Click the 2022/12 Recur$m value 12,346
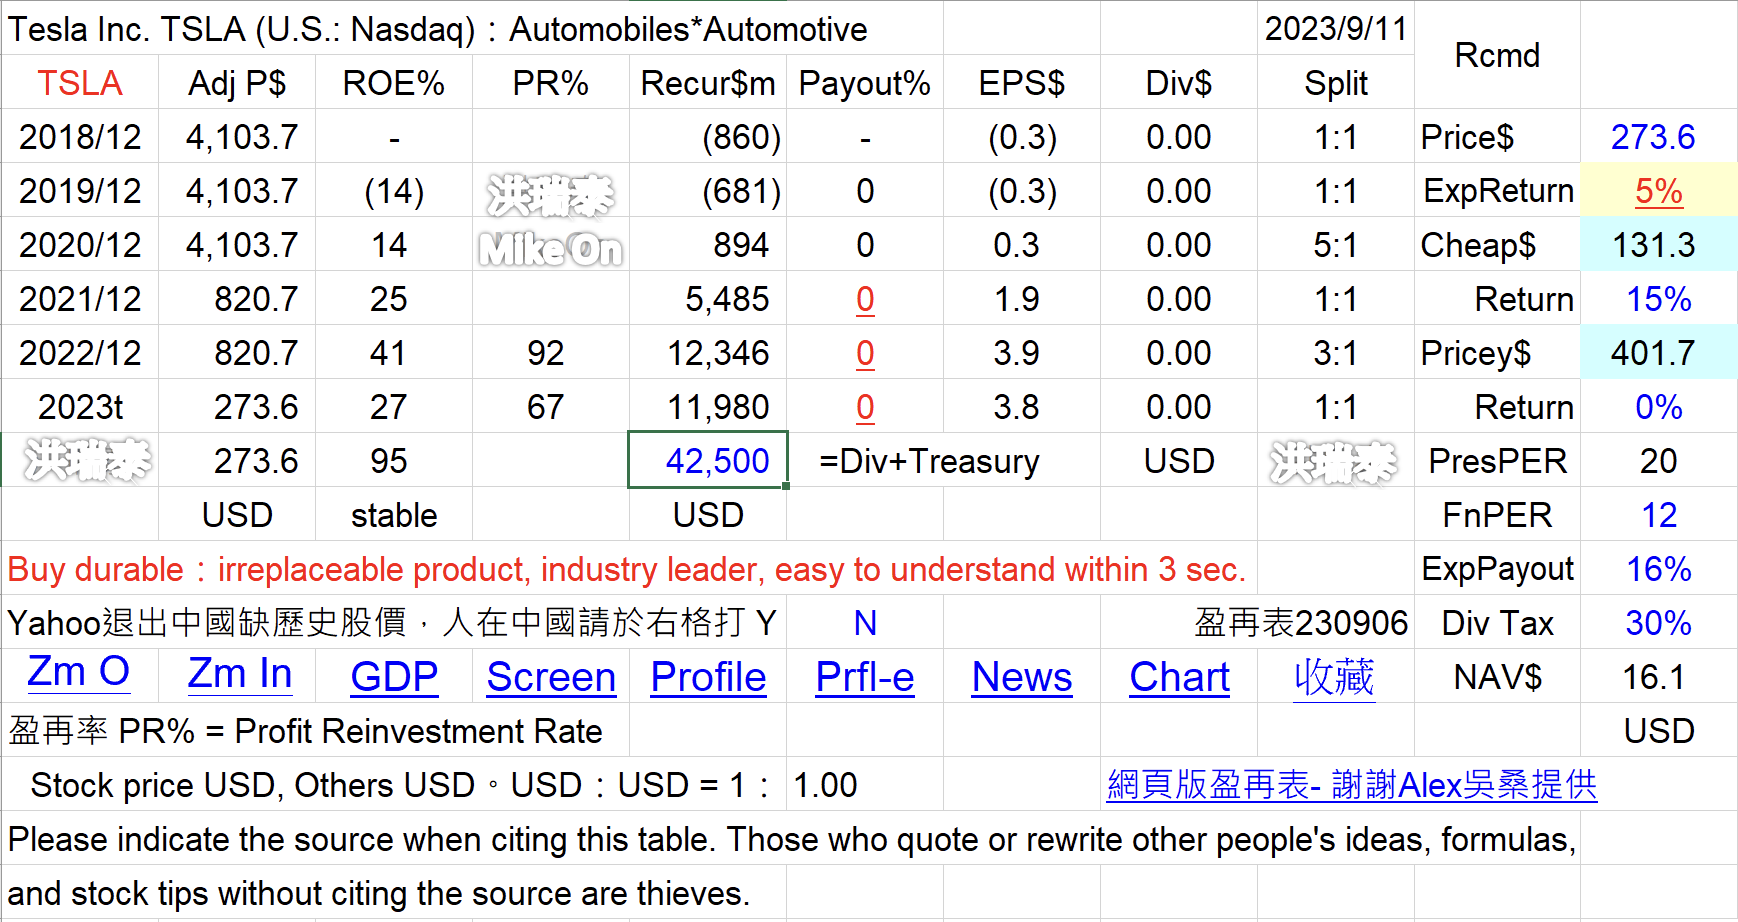Screen dimensions: 1738x922 pyautogui.click(x=718, y=353)
